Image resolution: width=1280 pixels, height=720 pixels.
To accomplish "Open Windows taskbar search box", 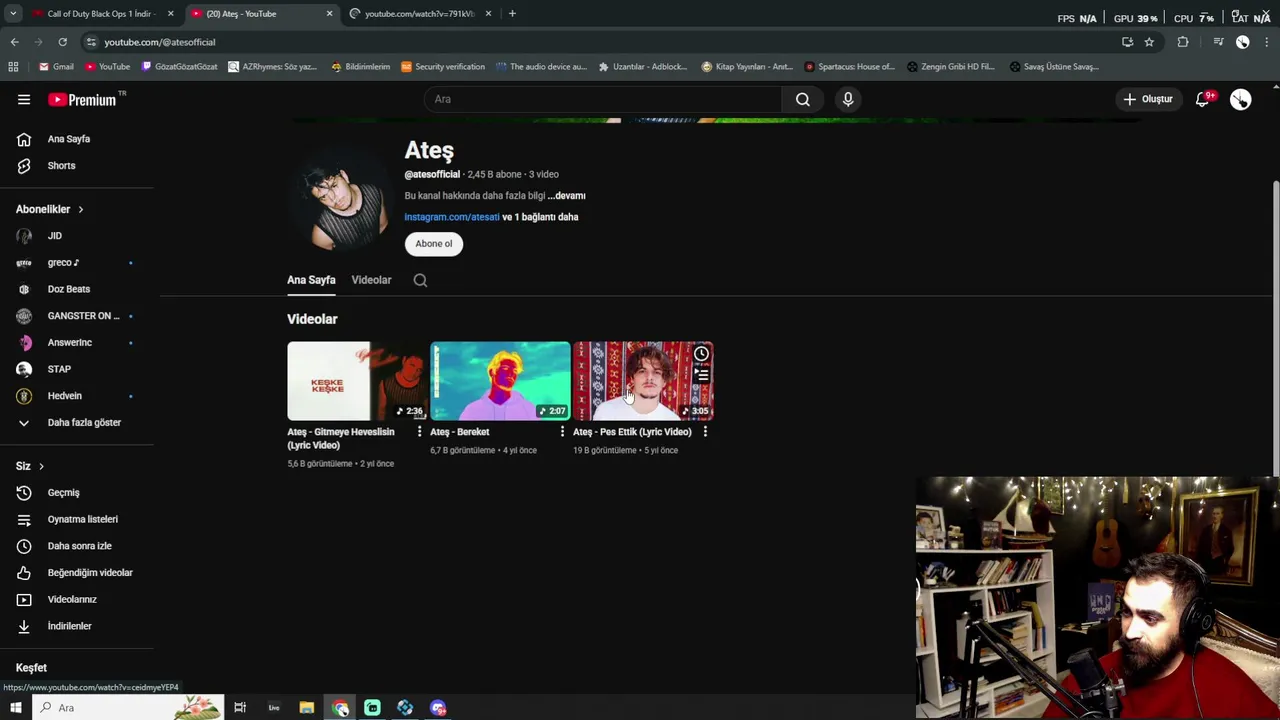I will (127, 708).
